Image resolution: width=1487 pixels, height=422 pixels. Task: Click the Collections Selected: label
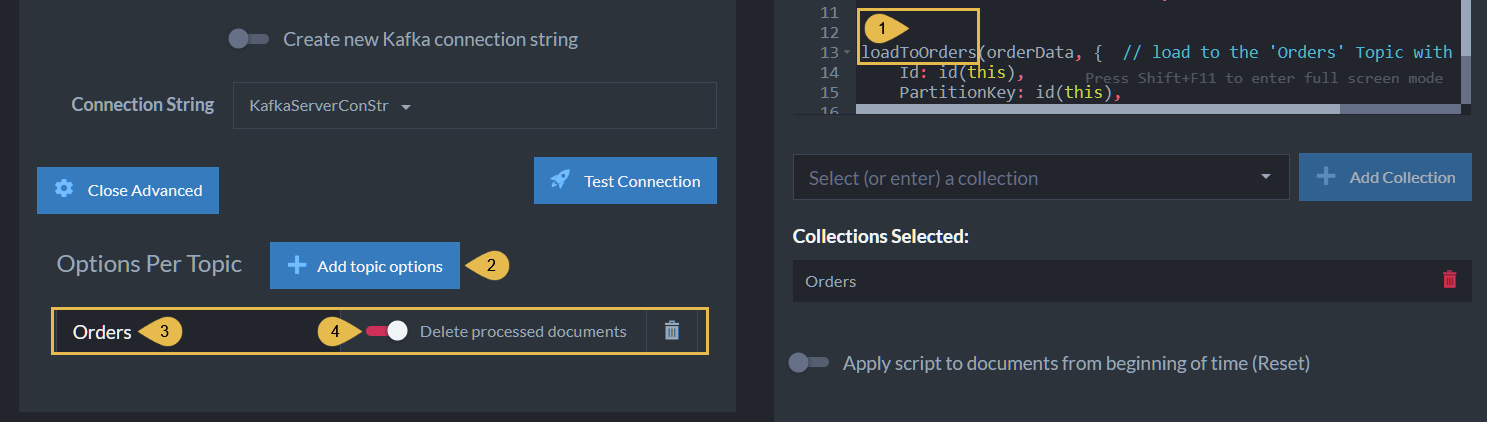881,236
